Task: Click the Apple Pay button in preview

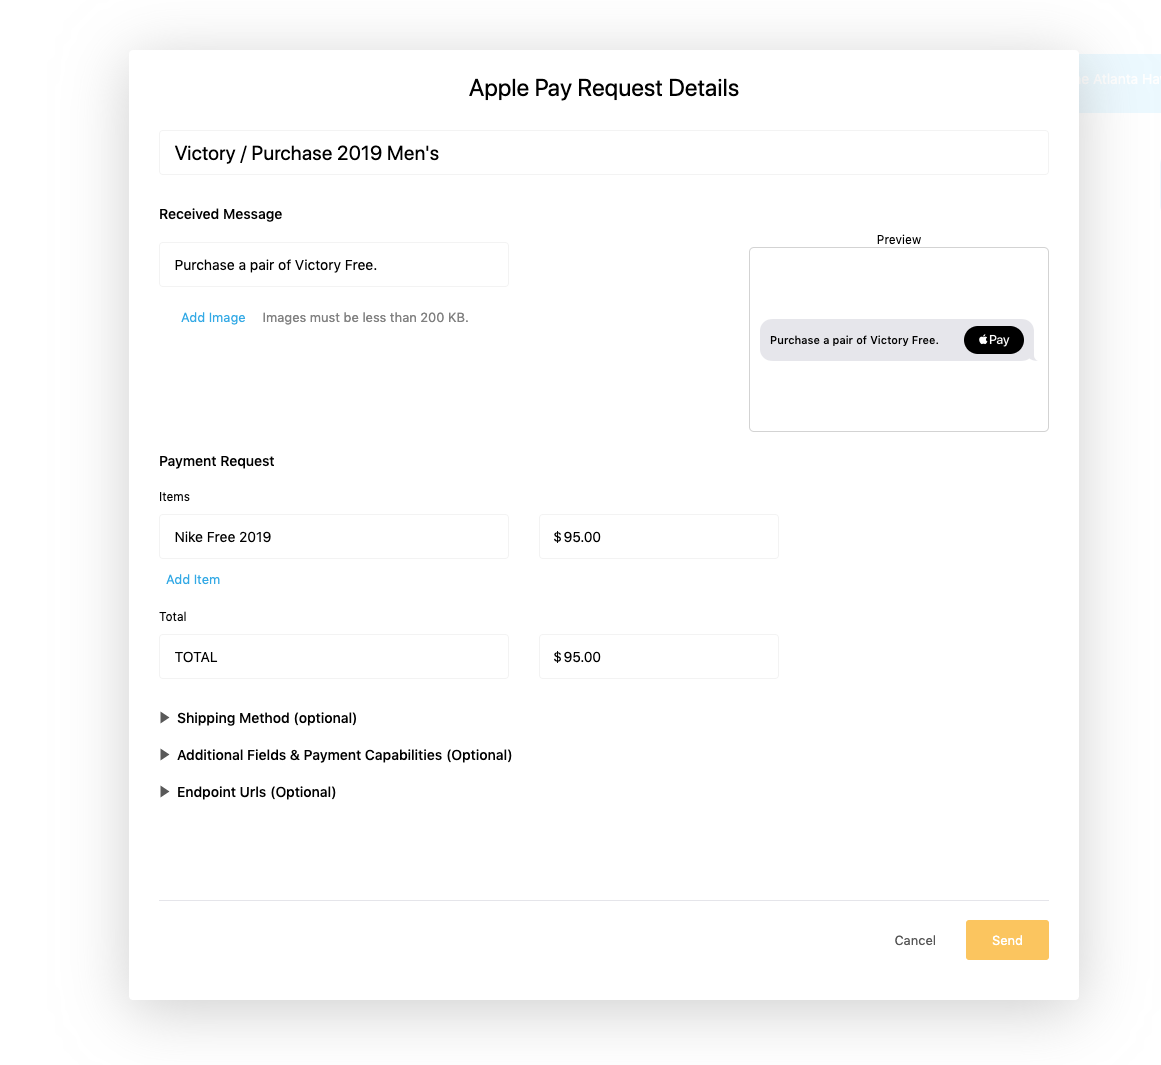Action: tap(993, 340)
